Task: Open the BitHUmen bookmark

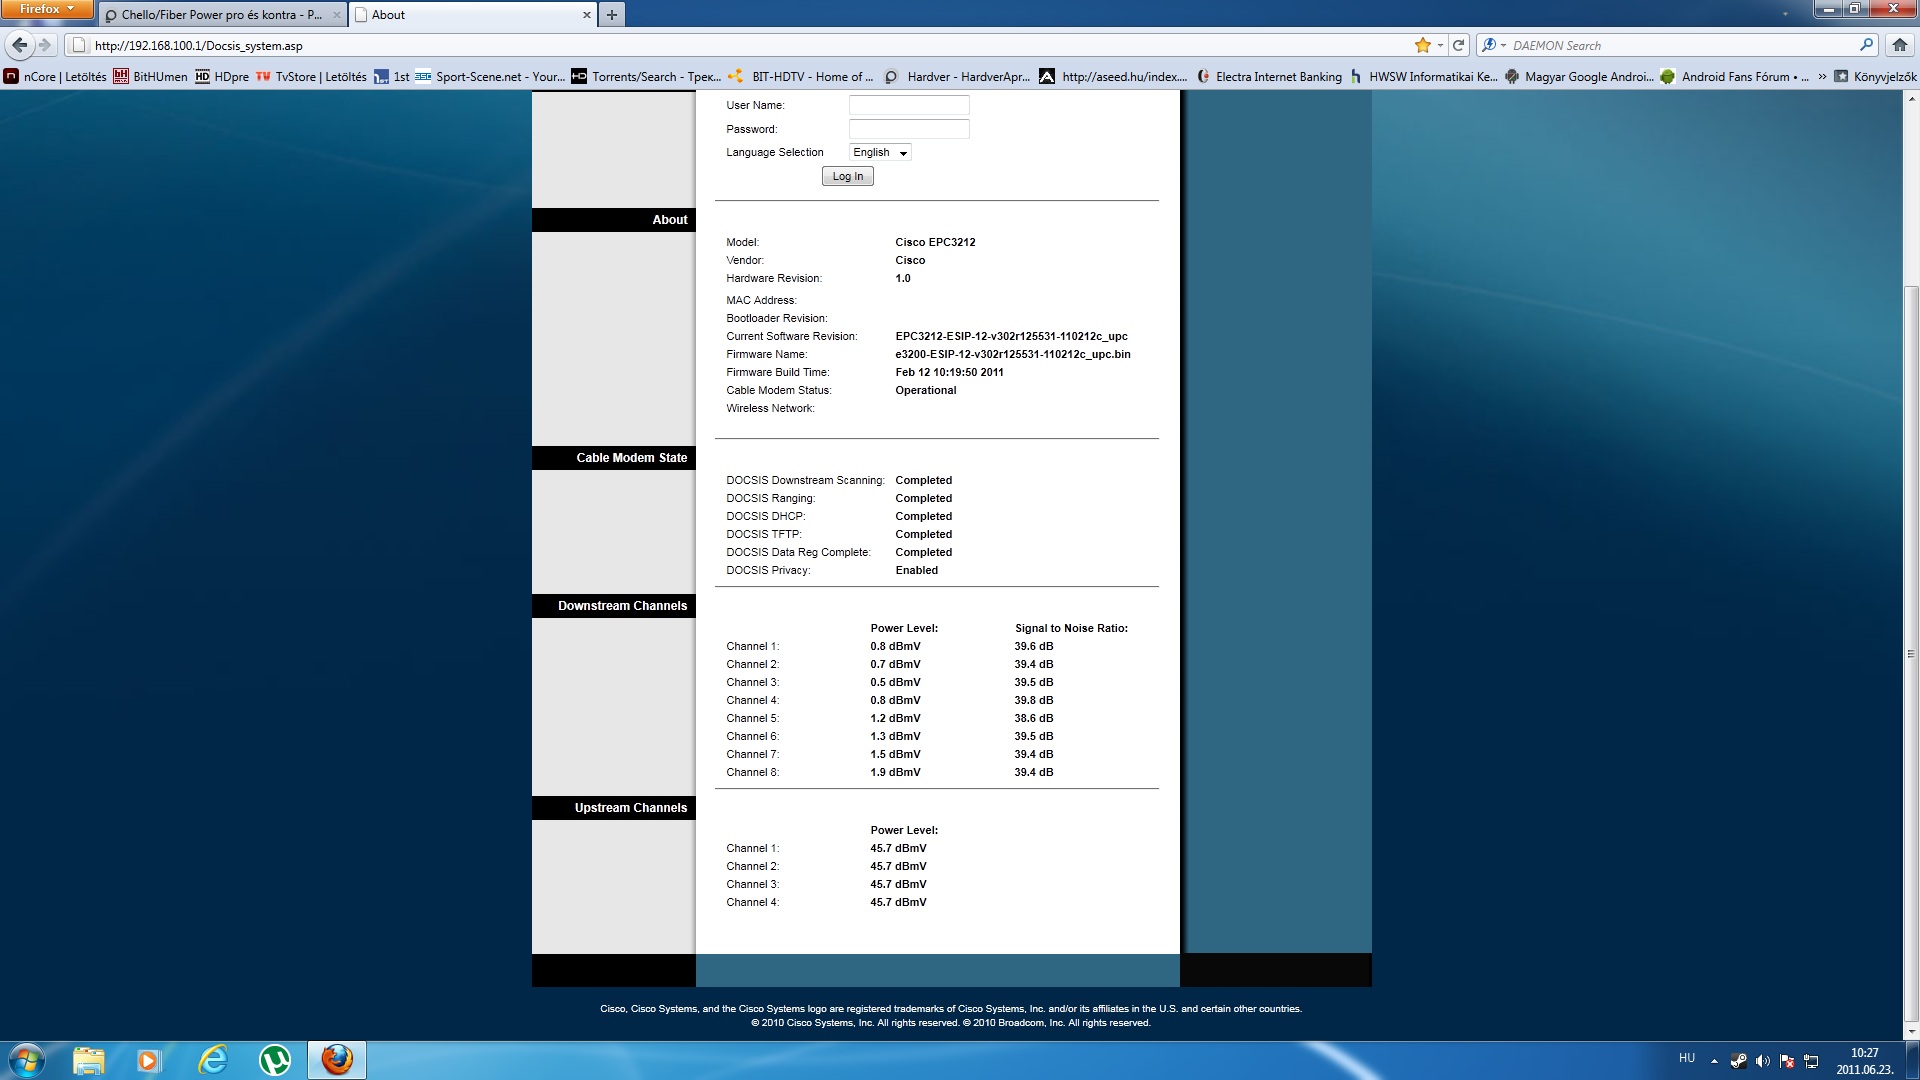Action: 150,76
